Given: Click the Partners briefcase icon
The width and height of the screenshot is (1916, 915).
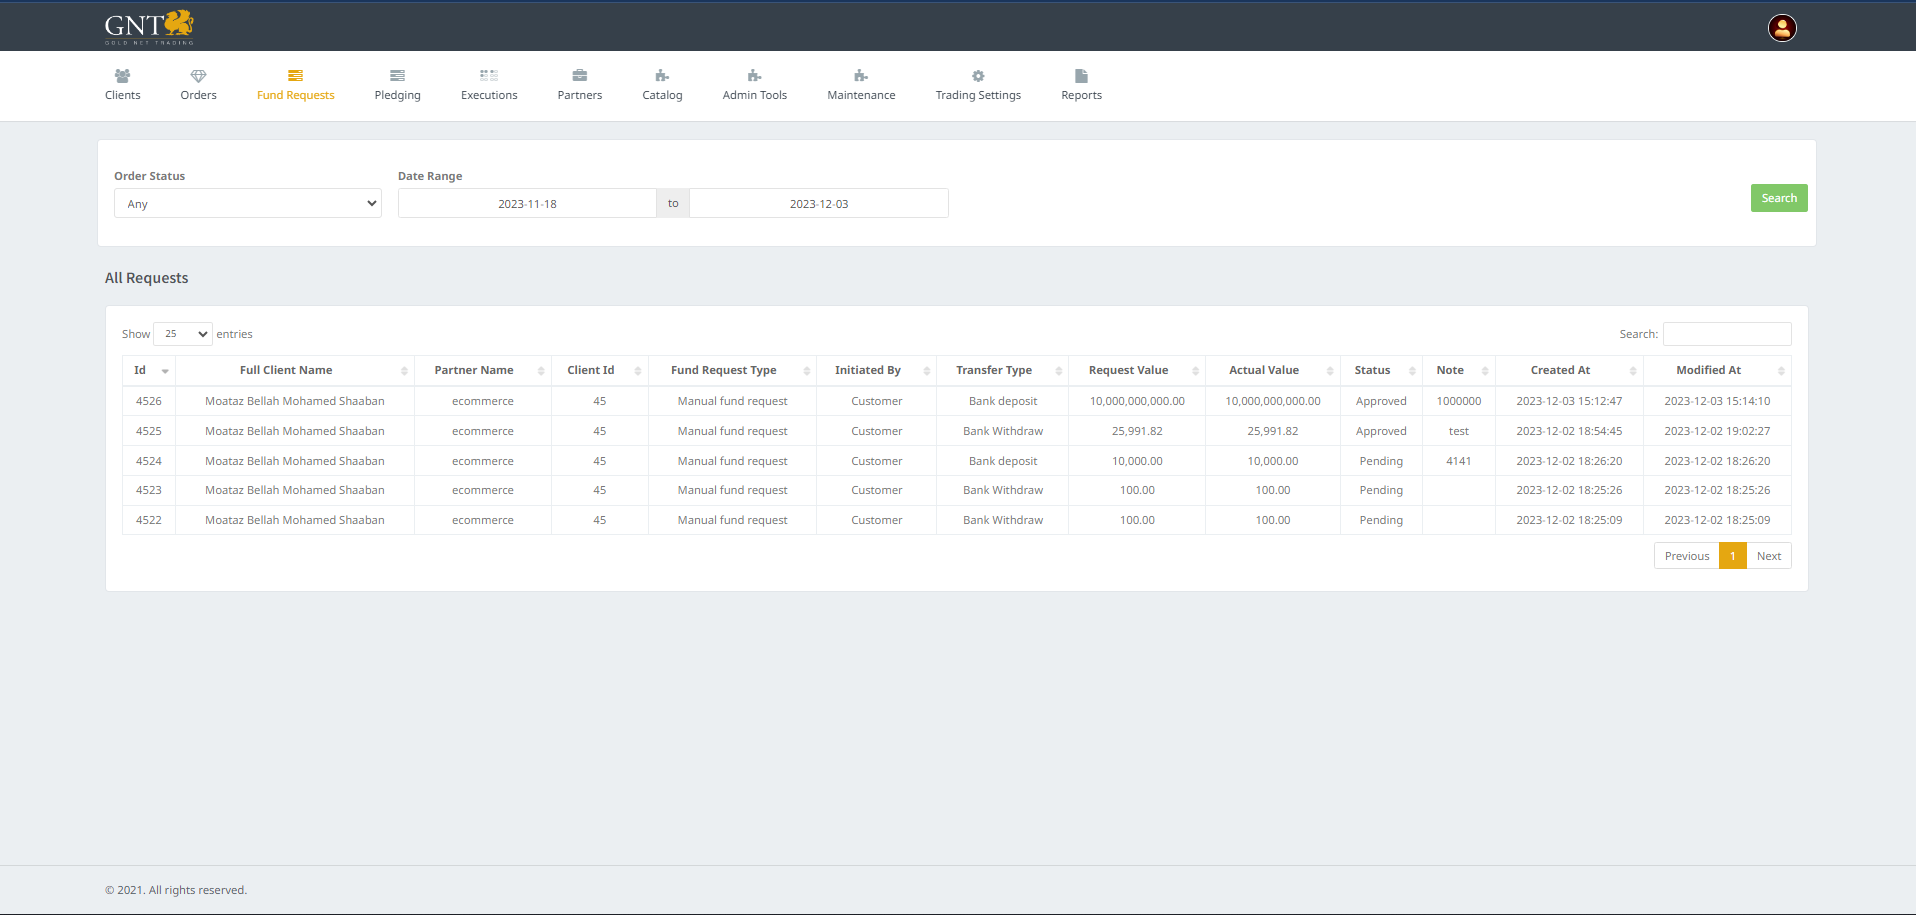Looking at the screenshot, I should (x=579, y=76).
